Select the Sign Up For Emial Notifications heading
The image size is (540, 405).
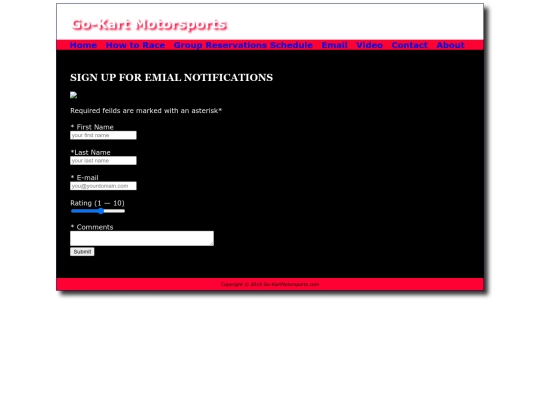point(172,77)
